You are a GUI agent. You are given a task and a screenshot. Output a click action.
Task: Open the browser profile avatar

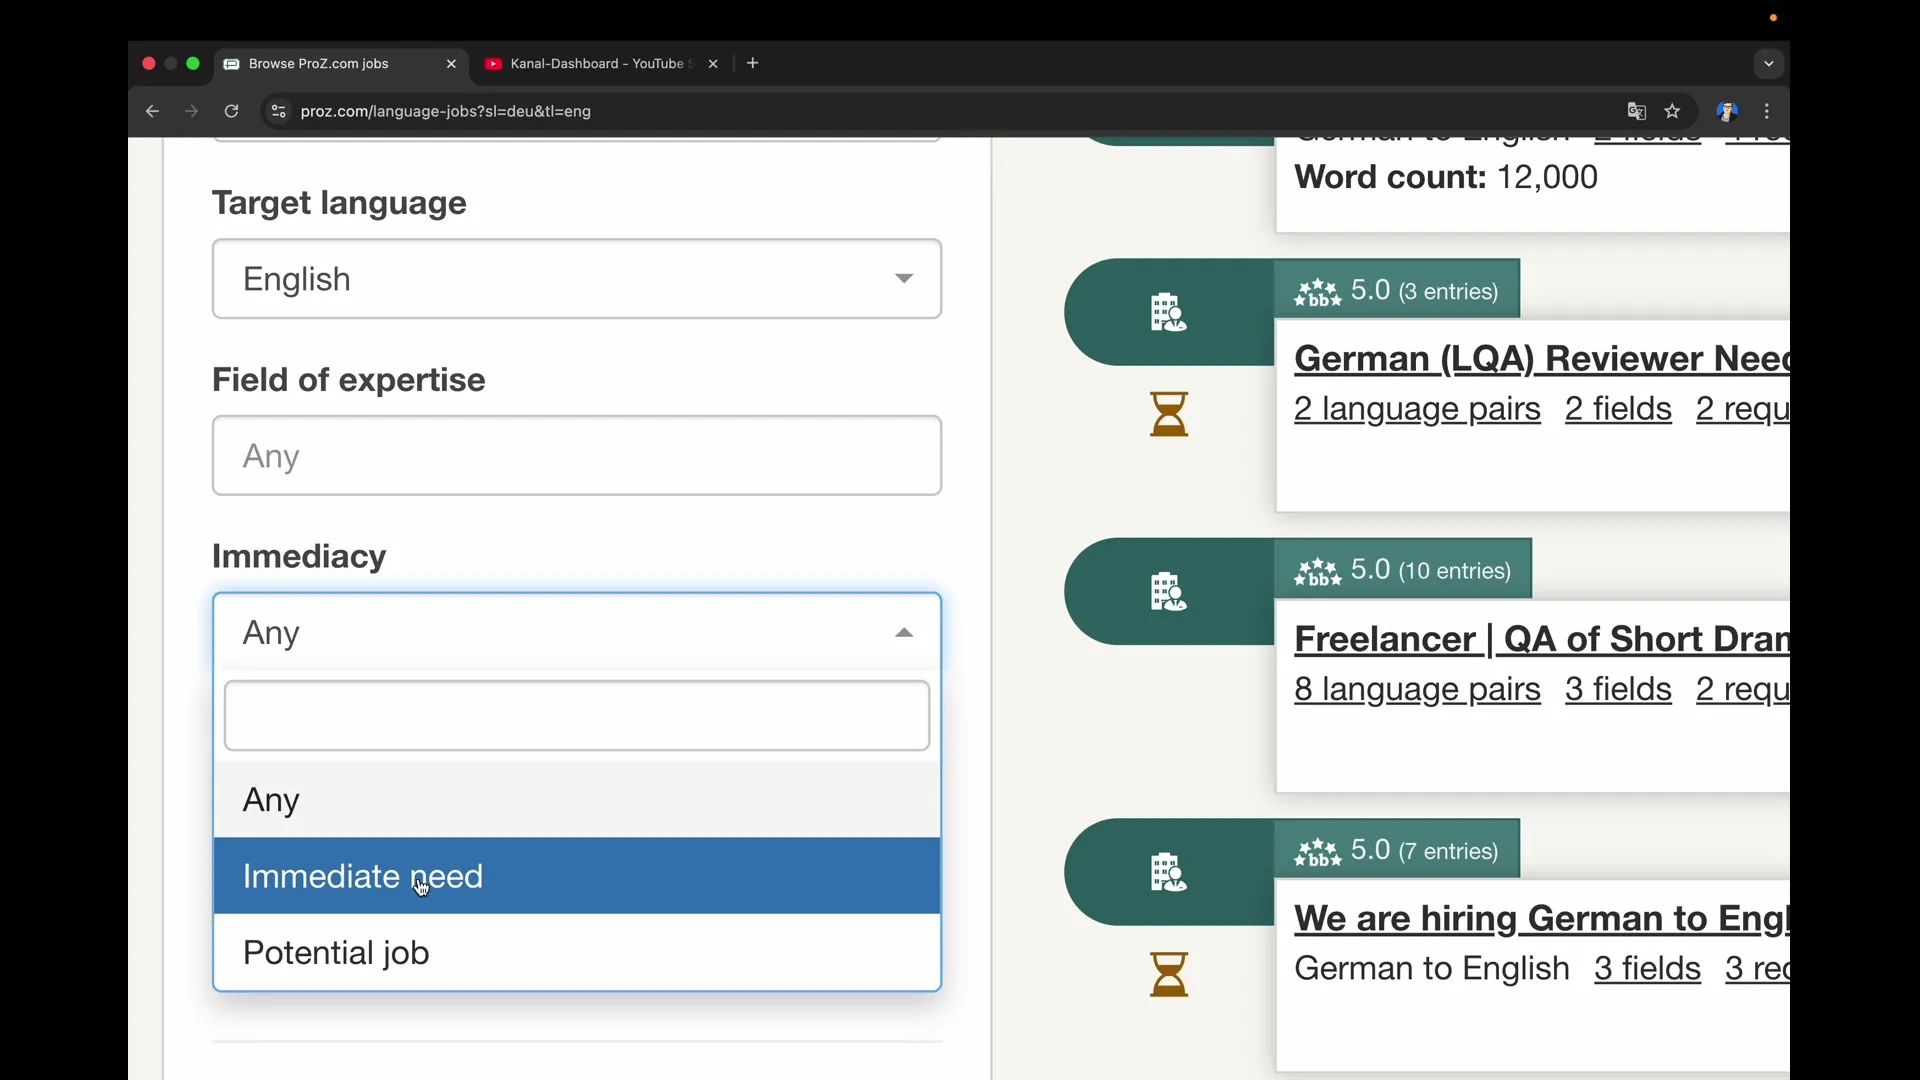(1727, 111)
